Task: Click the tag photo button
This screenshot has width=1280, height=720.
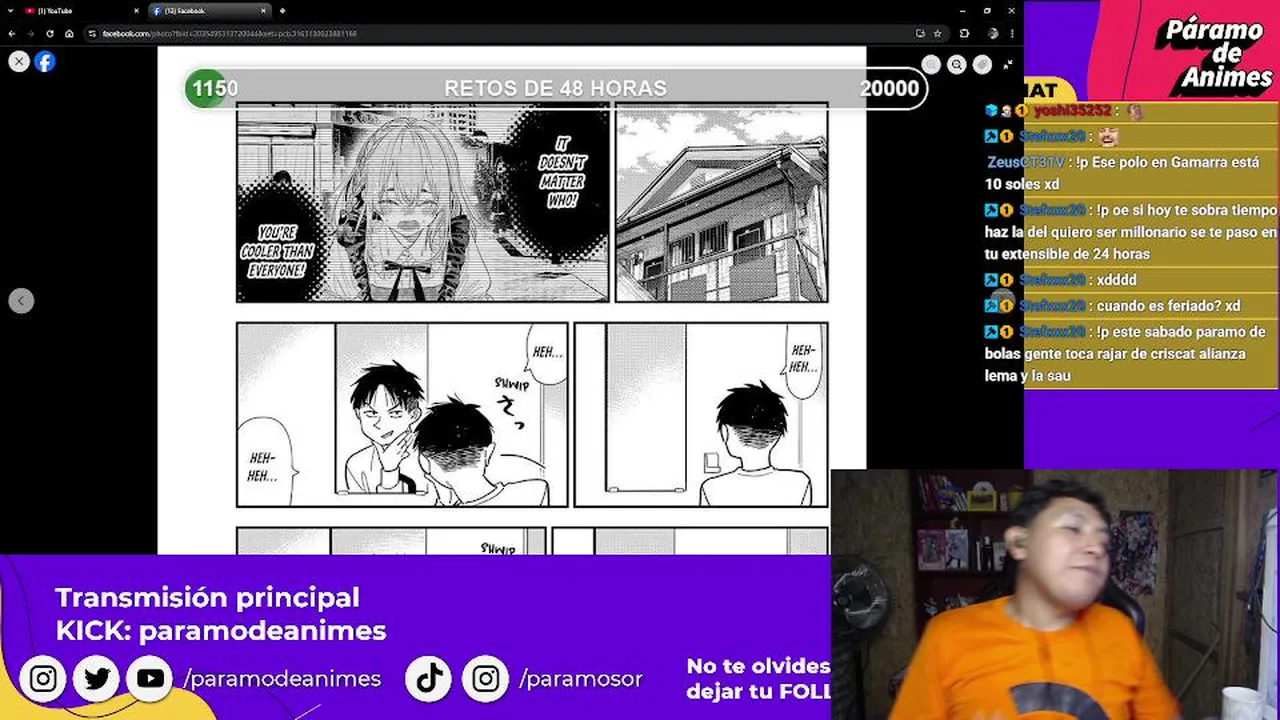Action: (x=982, y=65)
